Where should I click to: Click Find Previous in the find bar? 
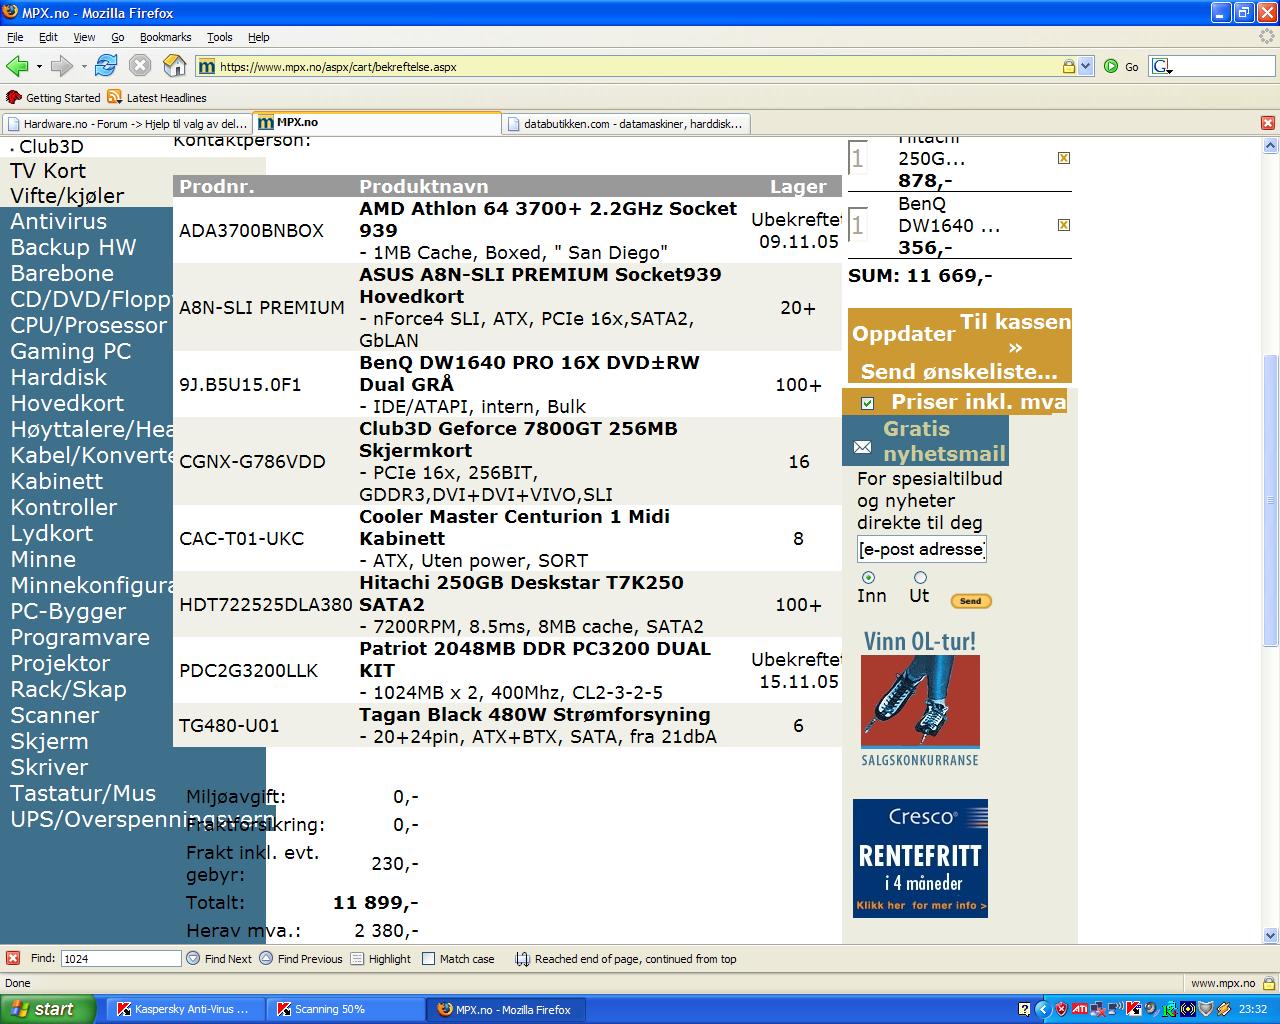301,958
